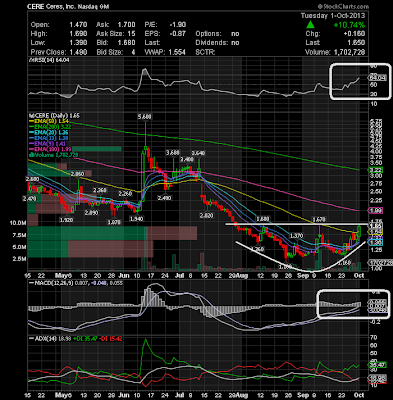
Task: Click the 1.370 late-August price label
Action: pyautogui.click(x=296, y=236)
